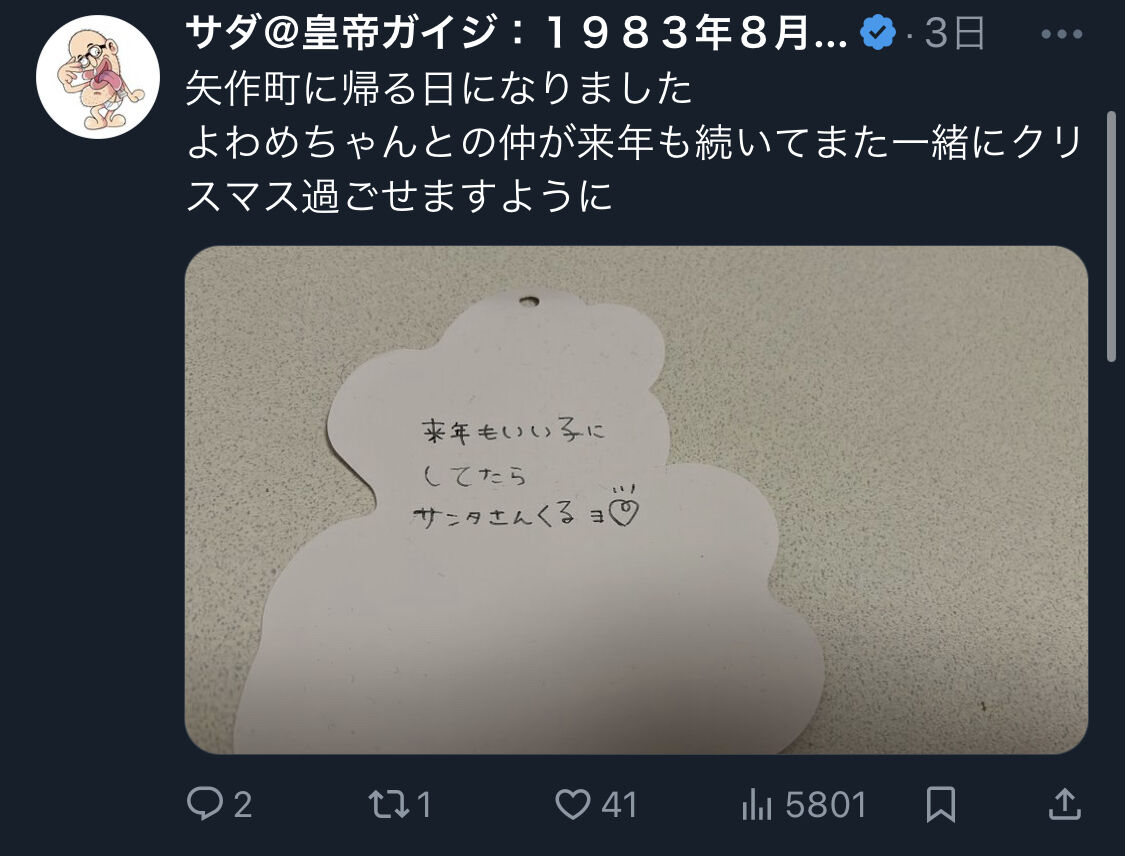
Task: Bookmark this post
Action: [940, 804]
